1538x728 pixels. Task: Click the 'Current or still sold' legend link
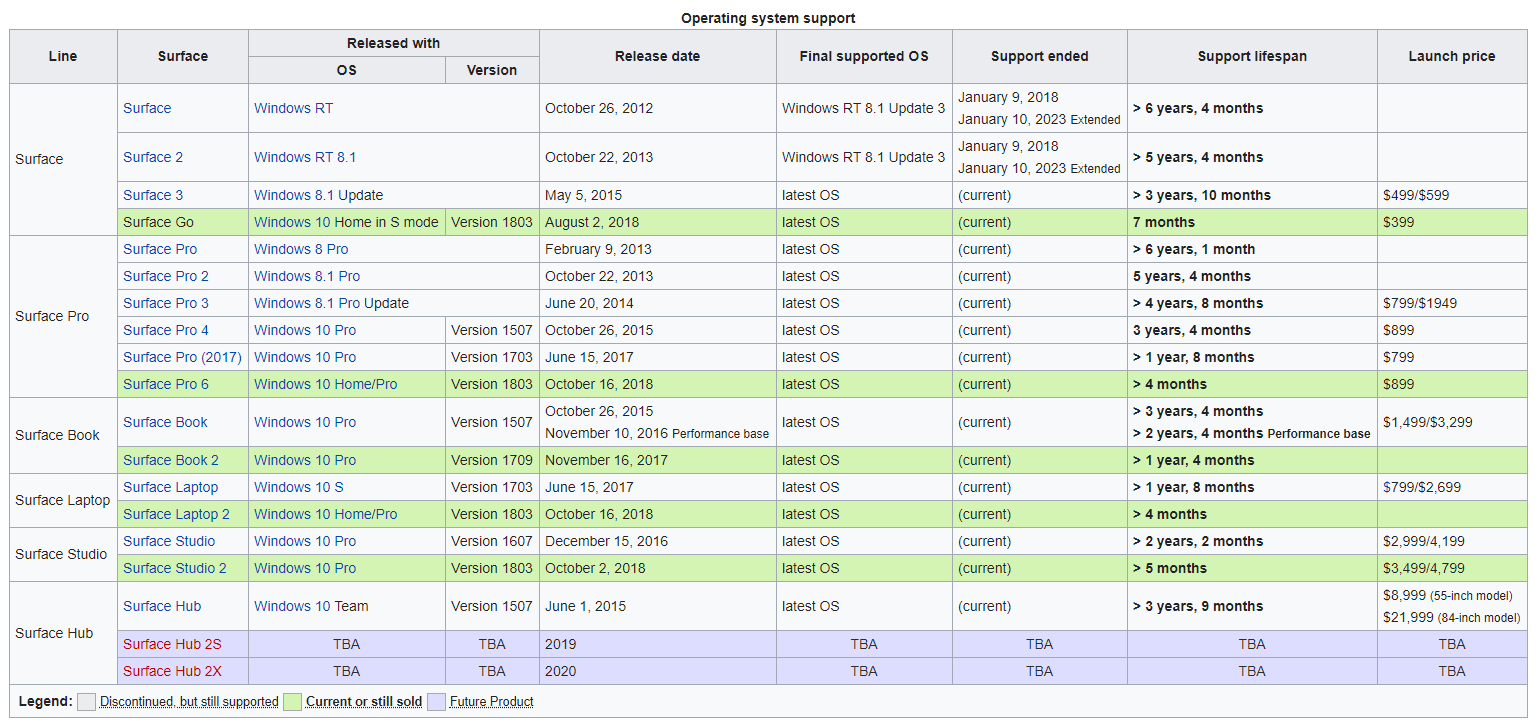pyautogui.click(x=364, y=701)
